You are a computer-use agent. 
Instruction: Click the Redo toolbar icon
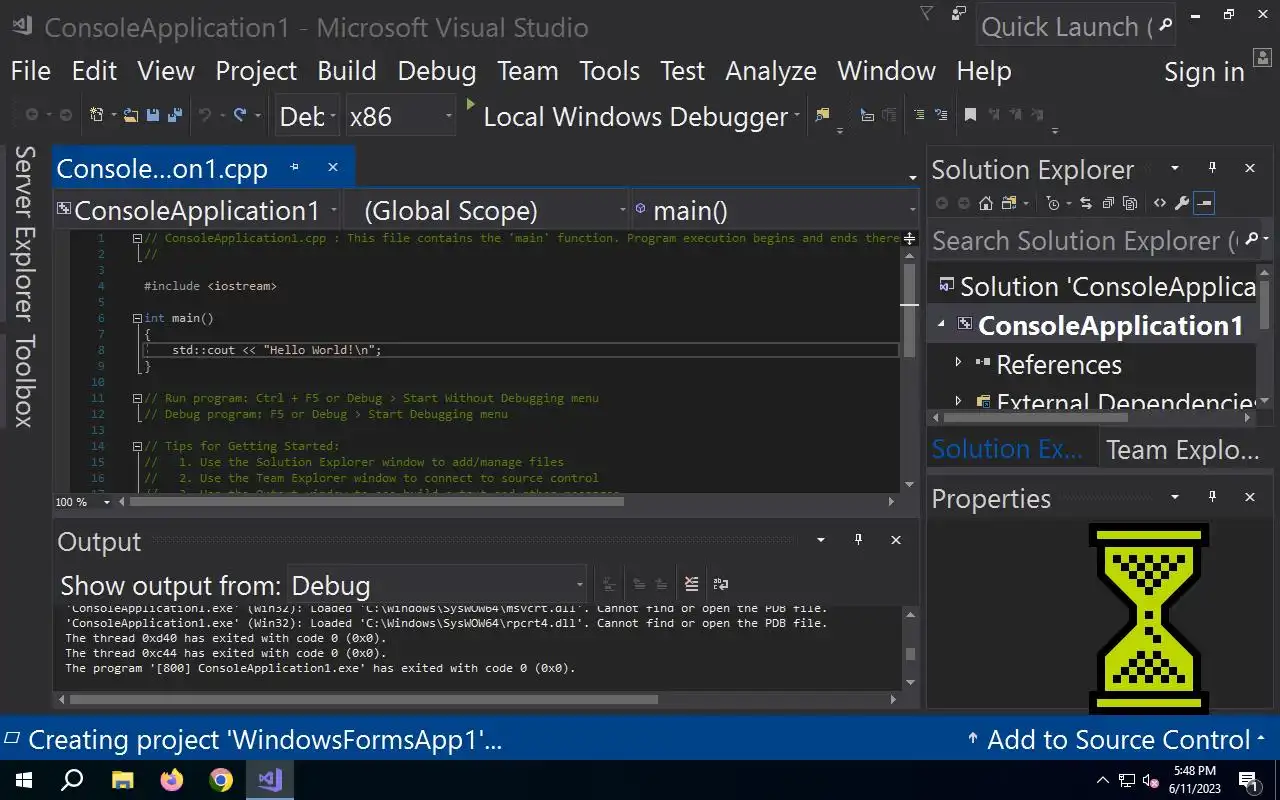pyautogui.click(x=240, y=116)
